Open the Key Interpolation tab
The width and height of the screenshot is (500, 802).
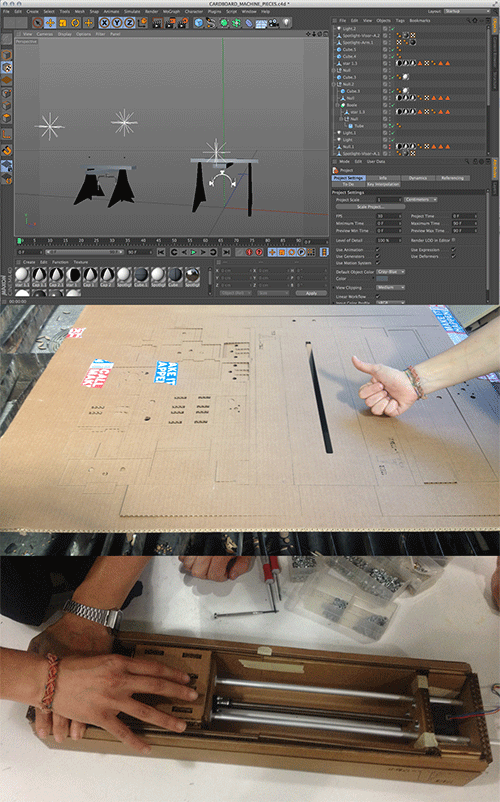(383, 184)
